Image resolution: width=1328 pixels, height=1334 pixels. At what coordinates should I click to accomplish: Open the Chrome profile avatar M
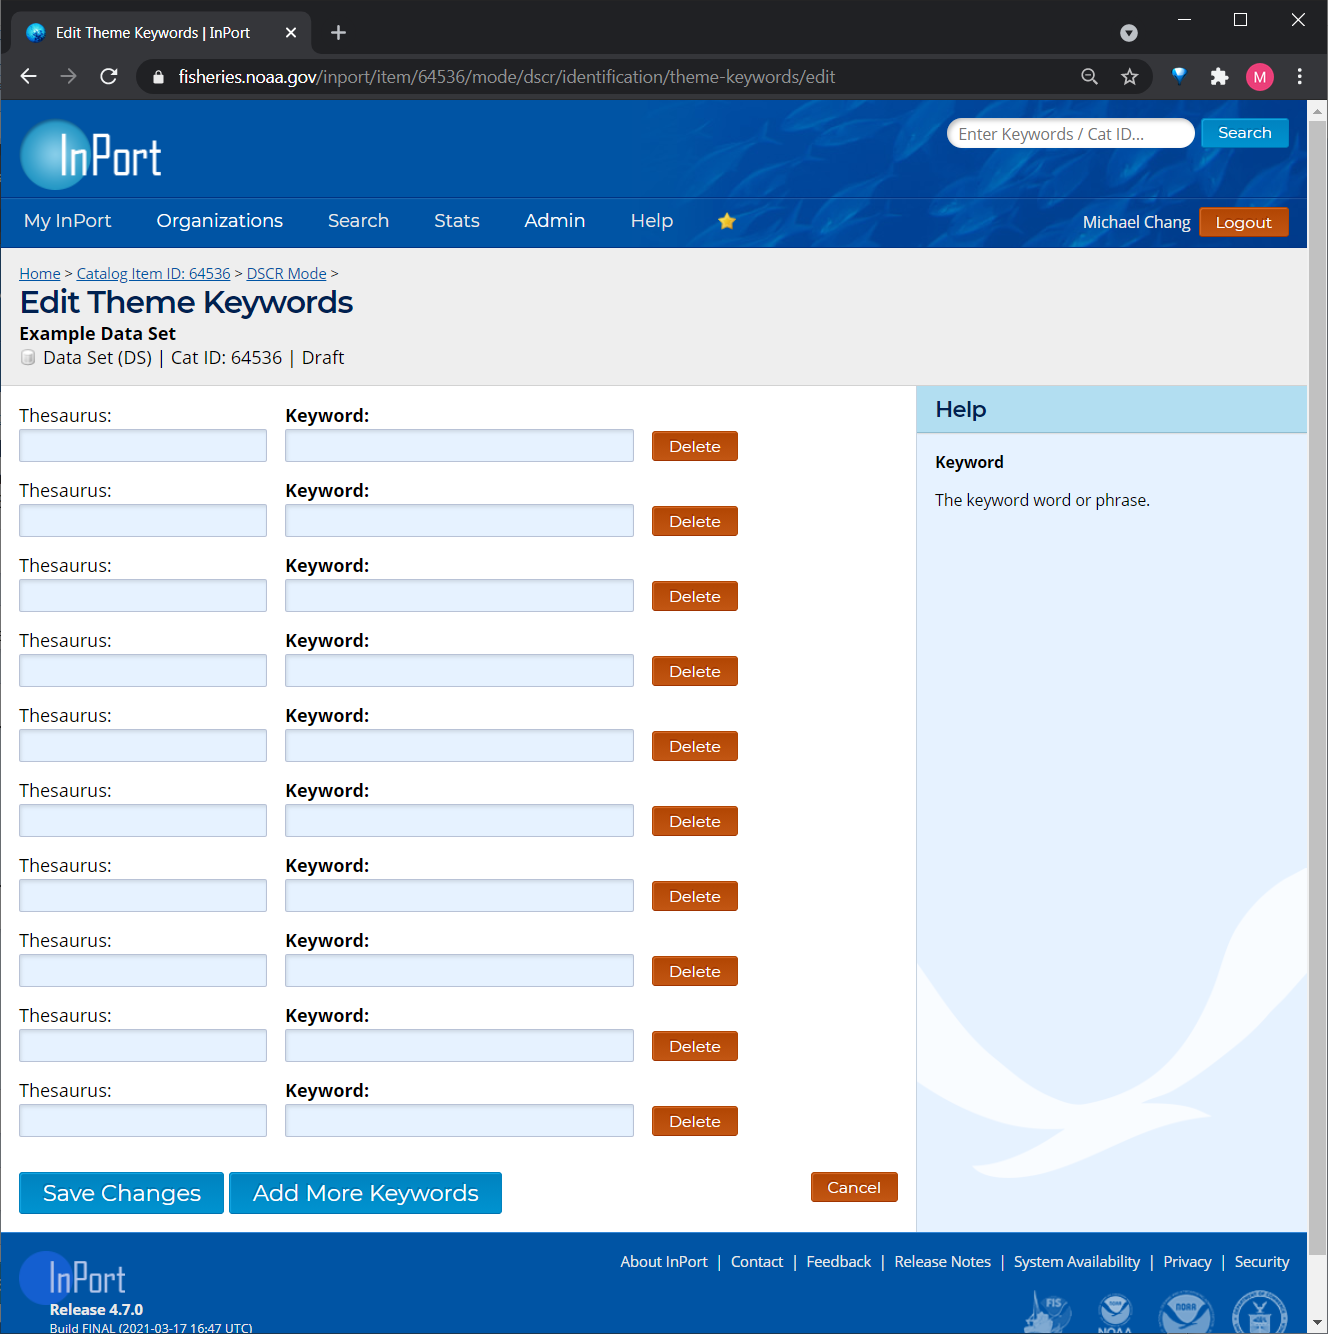point(1259,77)
